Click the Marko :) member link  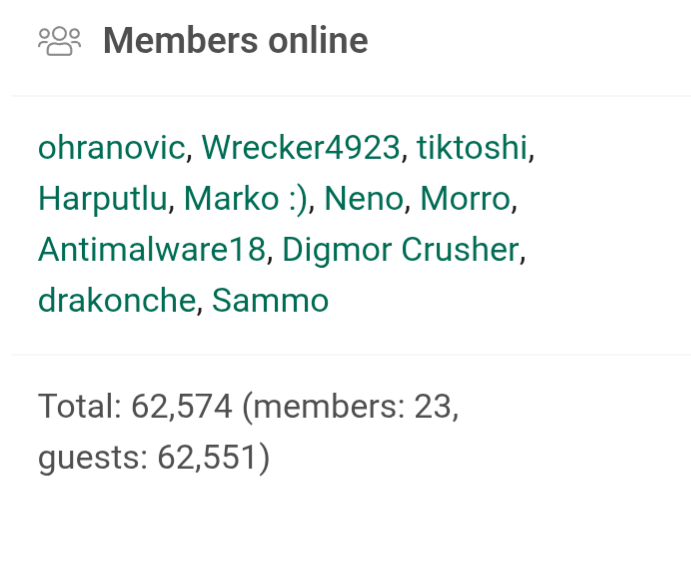[x=246, y=198]
